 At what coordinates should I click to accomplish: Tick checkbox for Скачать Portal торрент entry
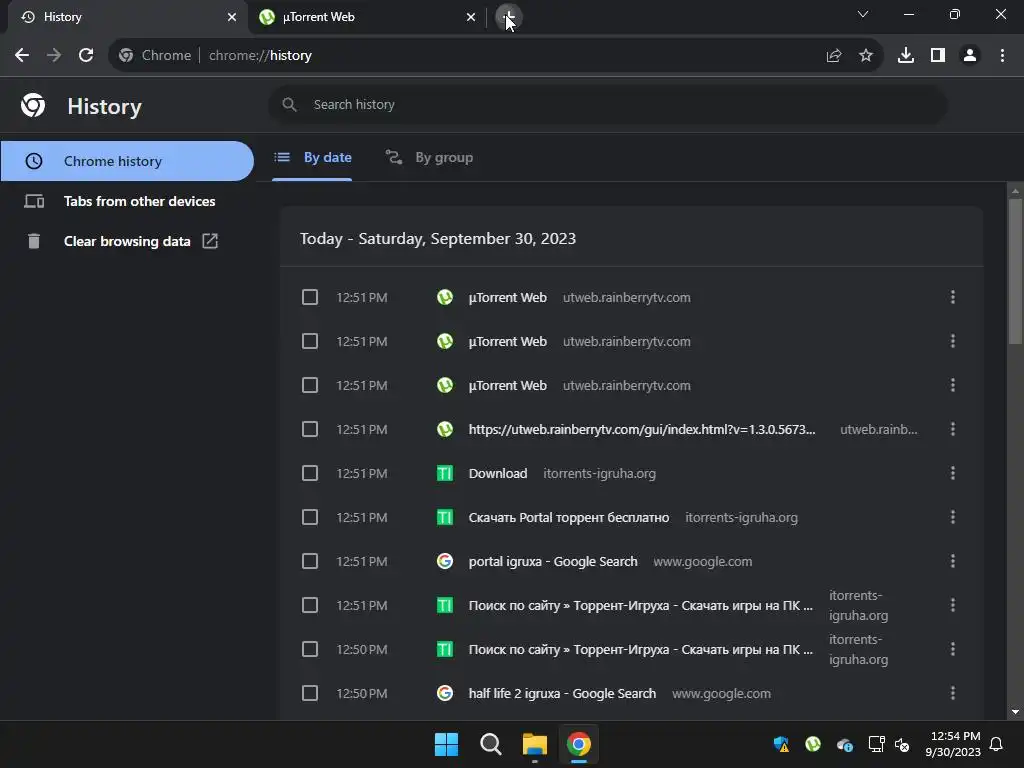tap(310, 517)
